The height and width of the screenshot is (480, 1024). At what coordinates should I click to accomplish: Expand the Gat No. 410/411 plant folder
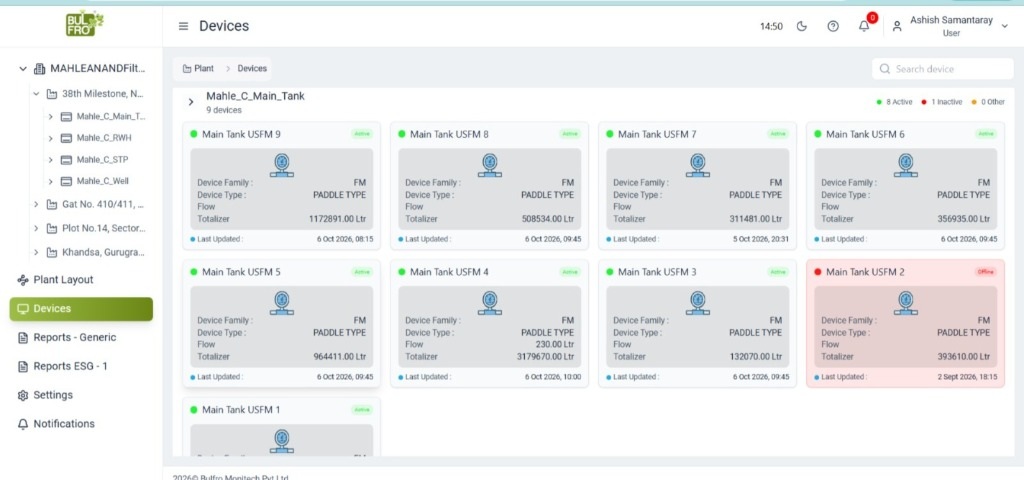[37, 204]
